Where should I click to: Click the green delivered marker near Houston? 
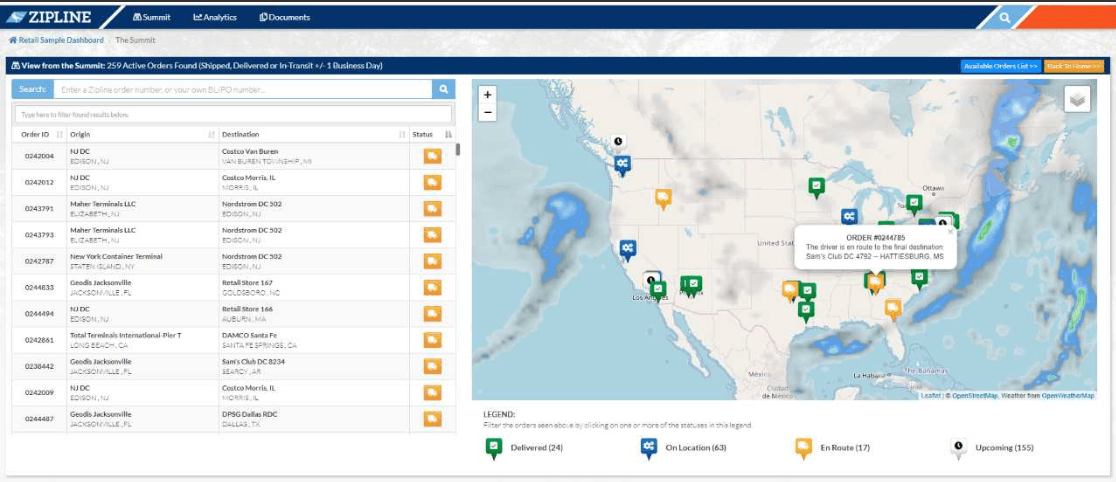point(805,311)
